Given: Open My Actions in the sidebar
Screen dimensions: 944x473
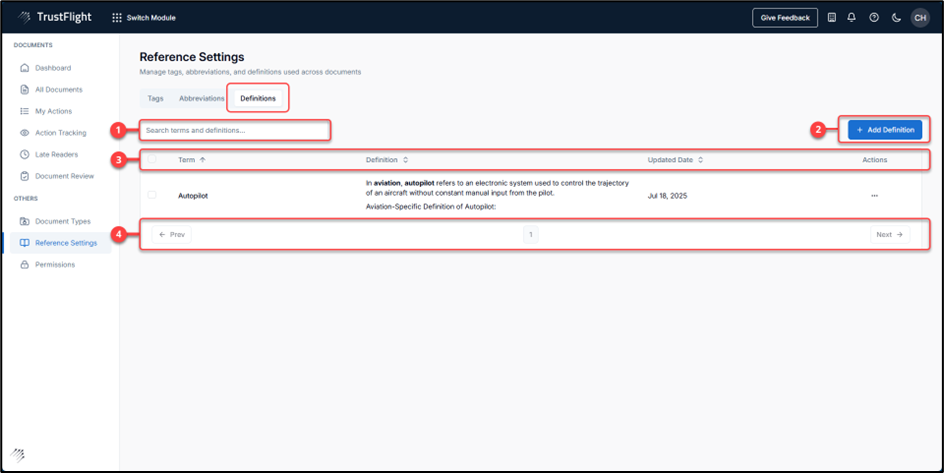Looking at the screenshot, I should 54,111.
